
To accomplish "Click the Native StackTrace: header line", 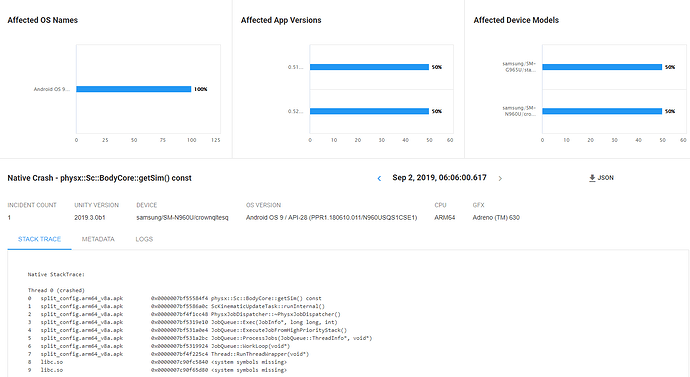I will 56,275.
